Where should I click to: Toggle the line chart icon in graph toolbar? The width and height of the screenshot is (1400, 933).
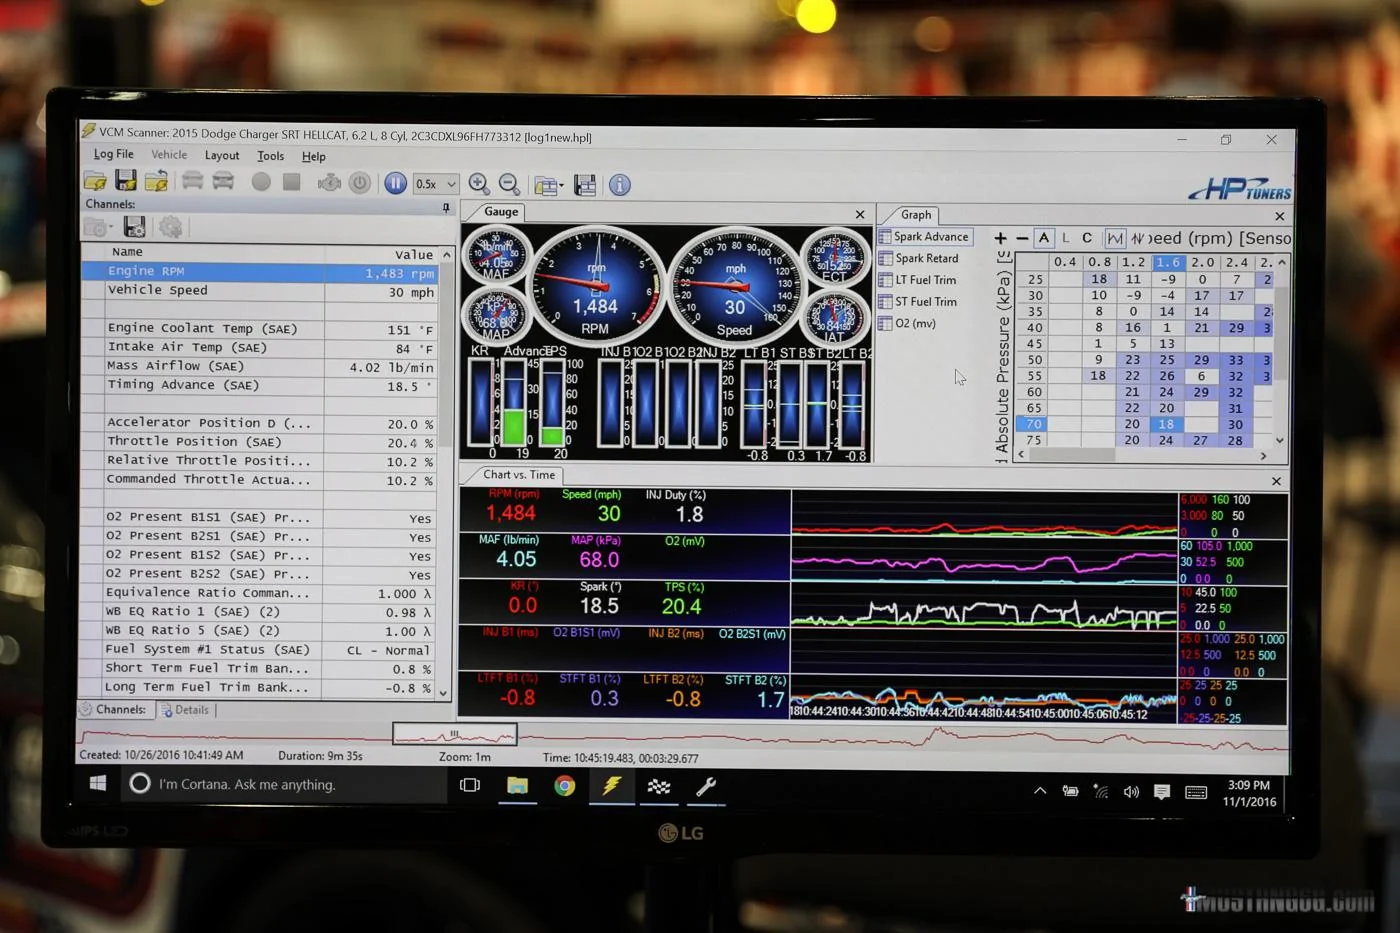pos(1114,238)
